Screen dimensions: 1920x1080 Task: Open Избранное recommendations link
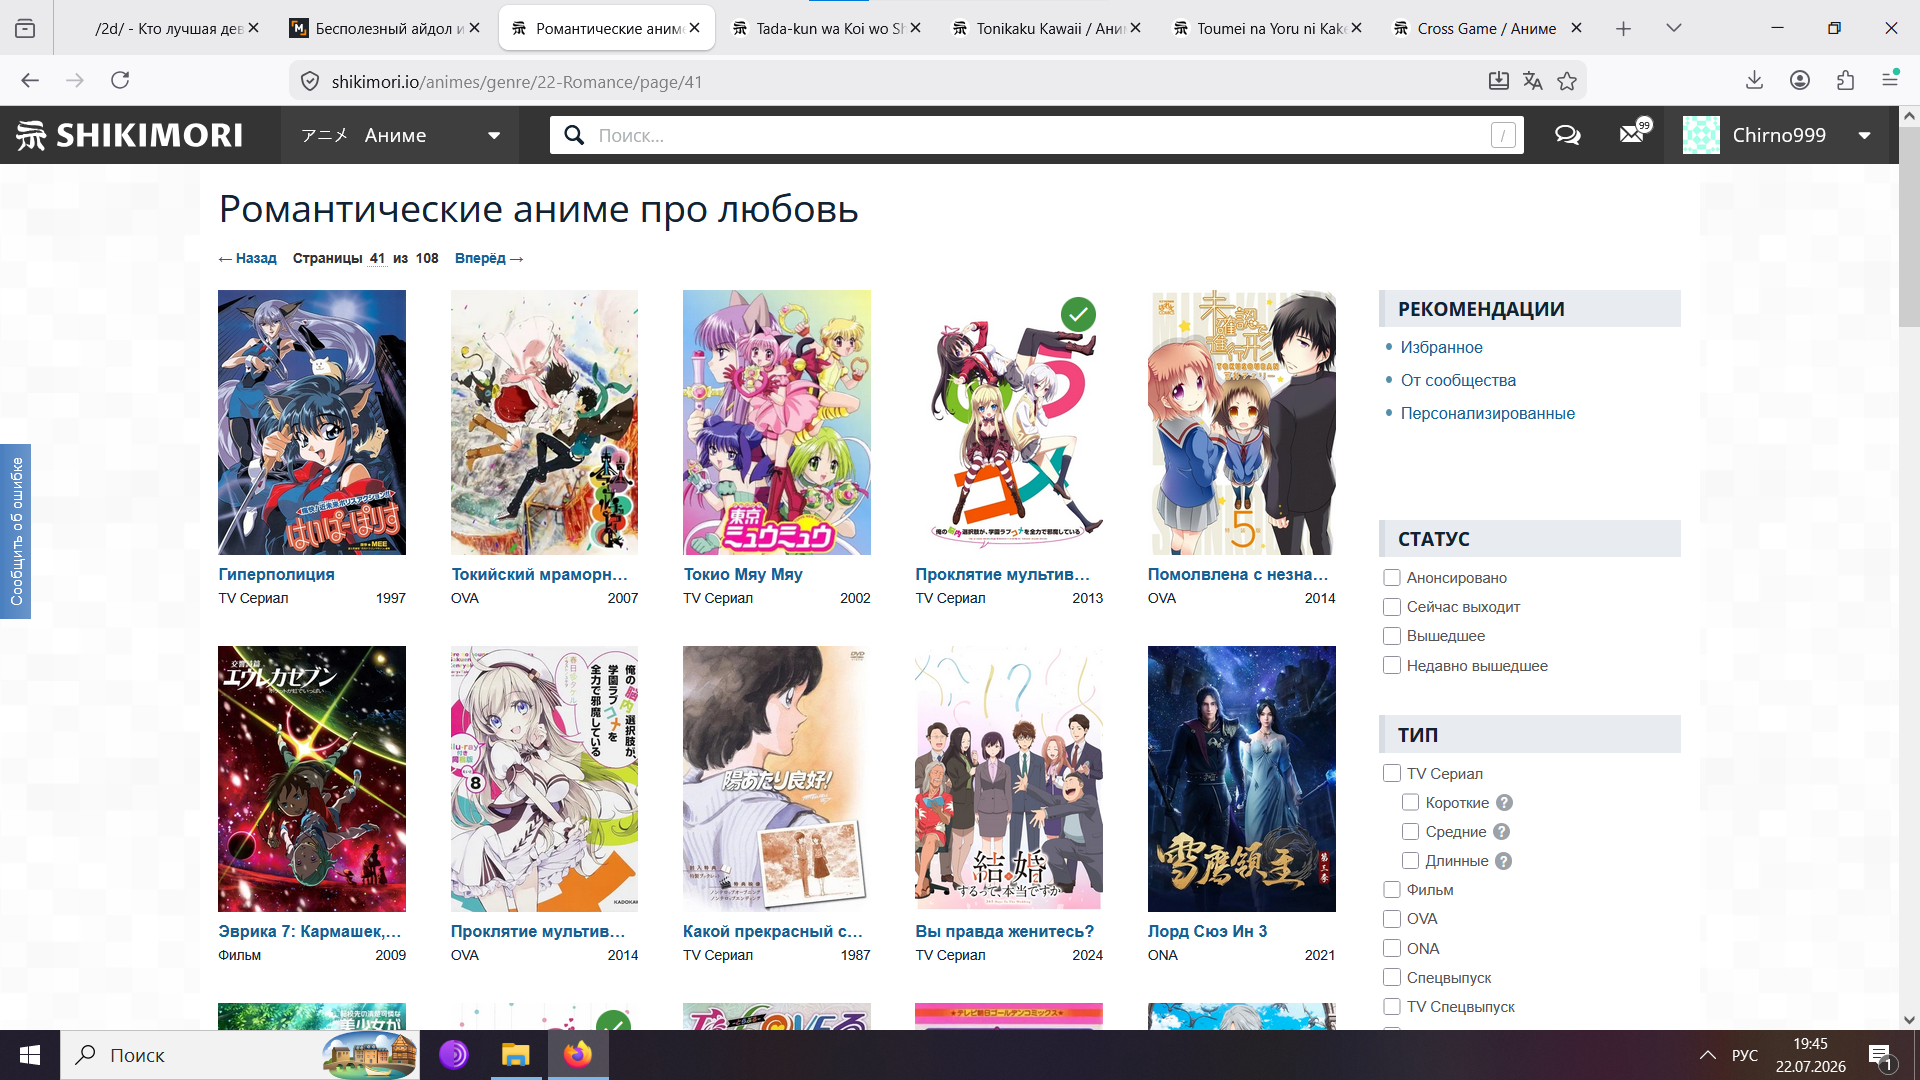1441,347
